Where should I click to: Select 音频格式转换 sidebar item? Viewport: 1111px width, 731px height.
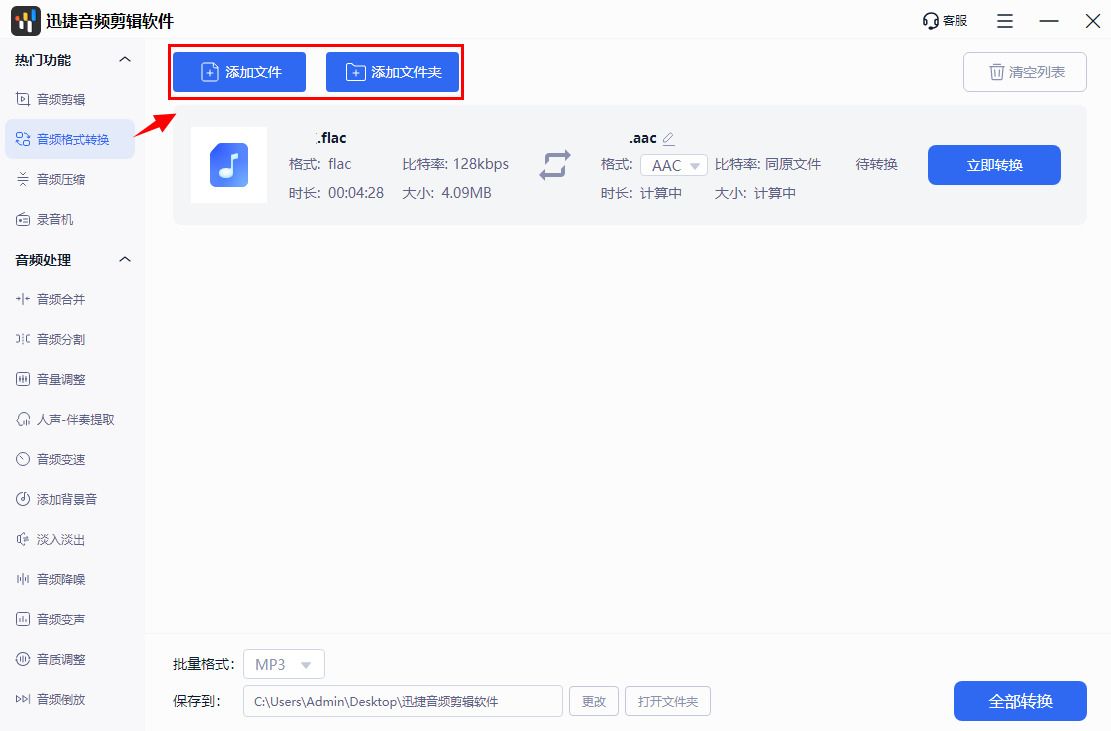point(69,139)
